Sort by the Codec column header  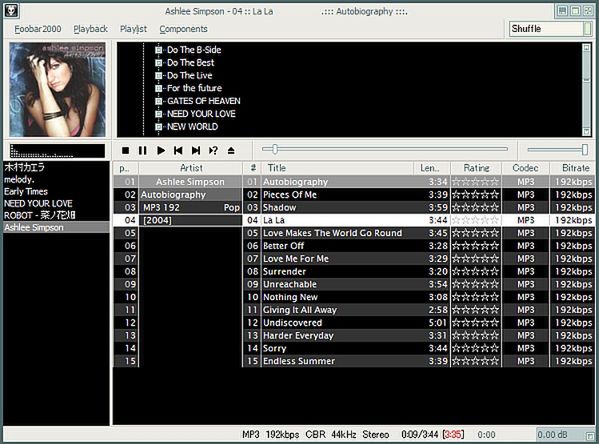click(525, 168)
